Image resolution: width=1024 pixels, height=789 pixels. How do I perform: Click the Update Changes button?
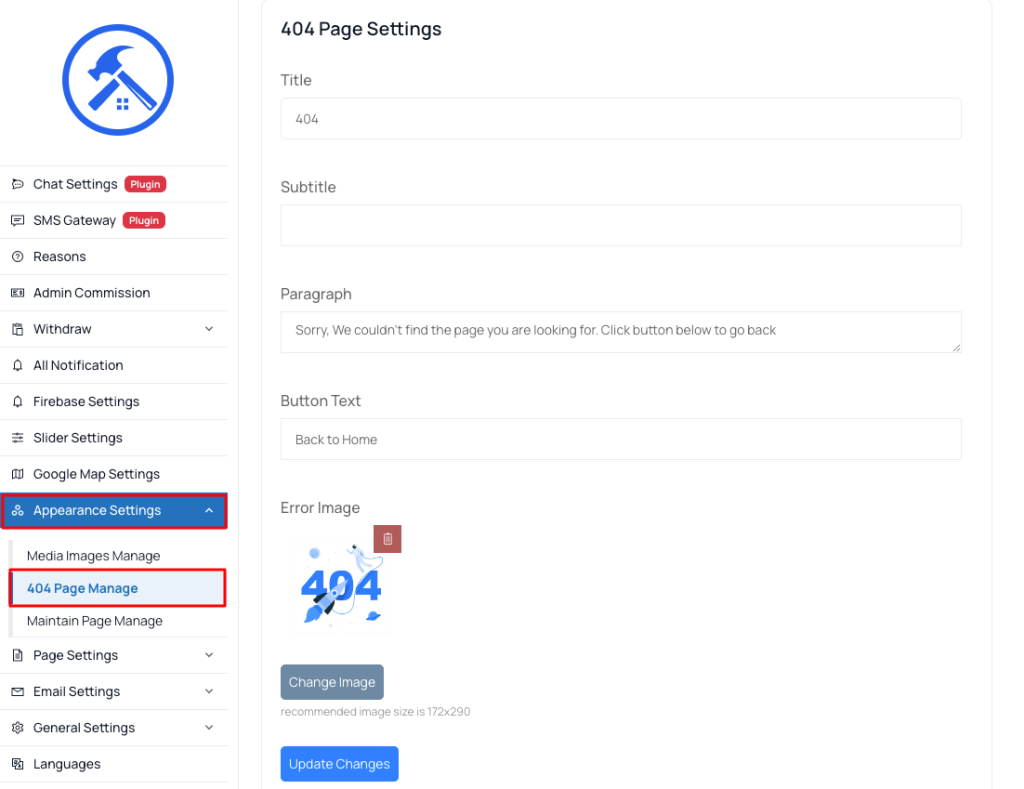tap(340, 764)
